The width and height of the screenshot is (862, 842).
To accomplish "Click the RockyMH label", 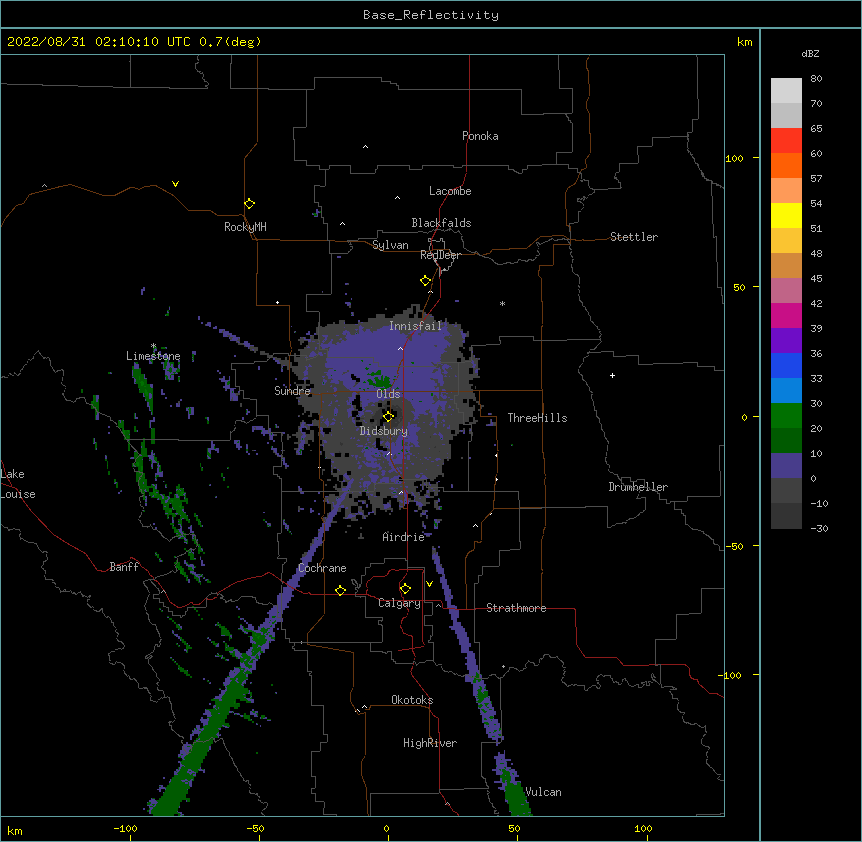I will (245, 227).
